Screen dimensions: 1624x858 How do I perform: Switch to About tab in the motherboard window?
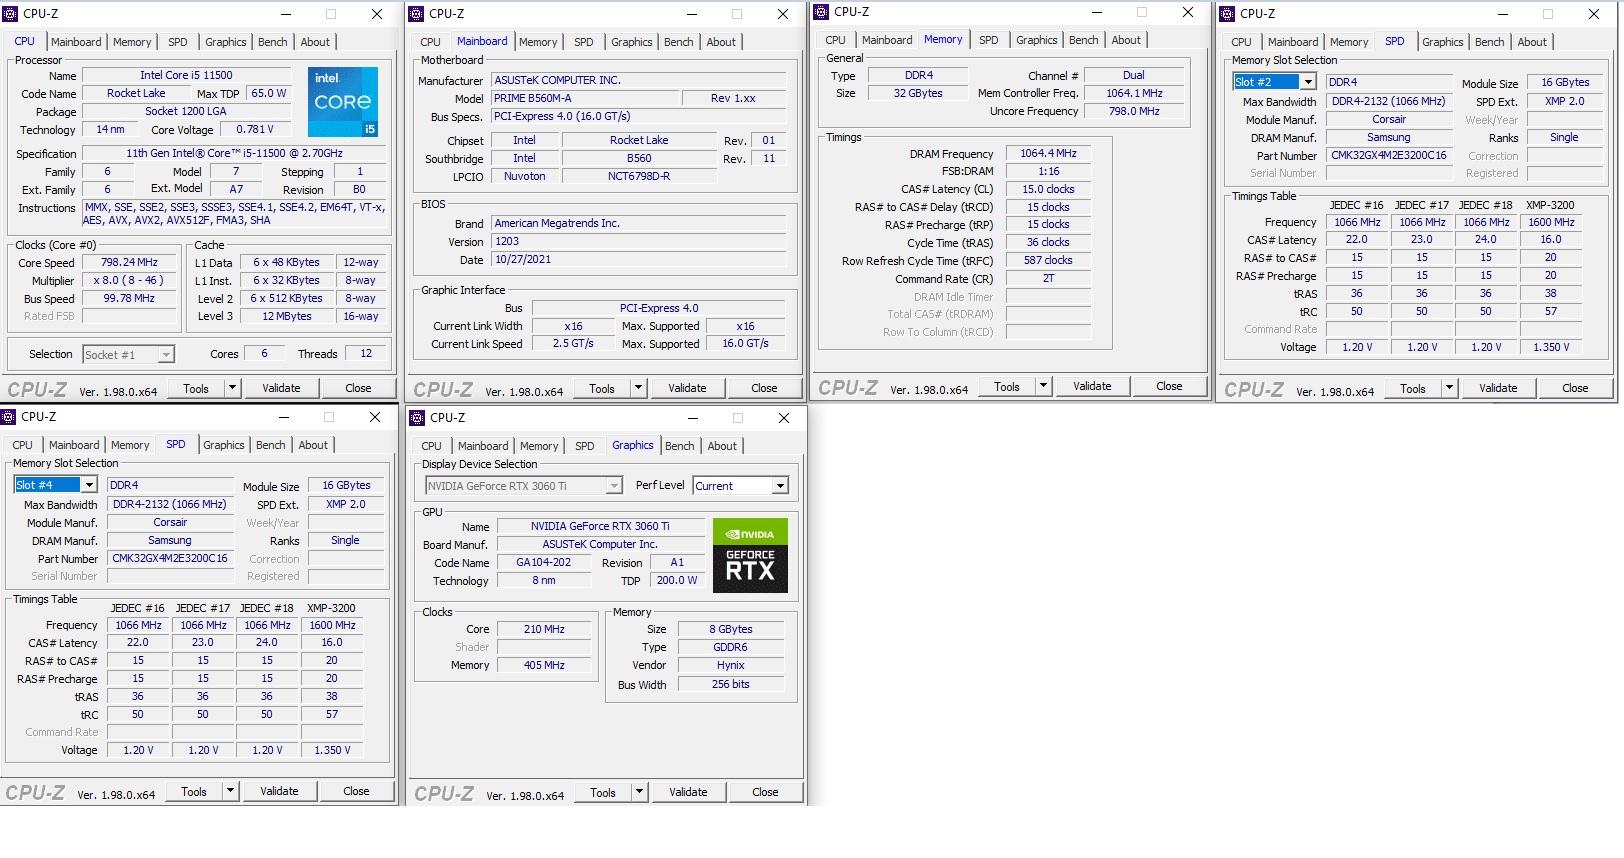721,42
